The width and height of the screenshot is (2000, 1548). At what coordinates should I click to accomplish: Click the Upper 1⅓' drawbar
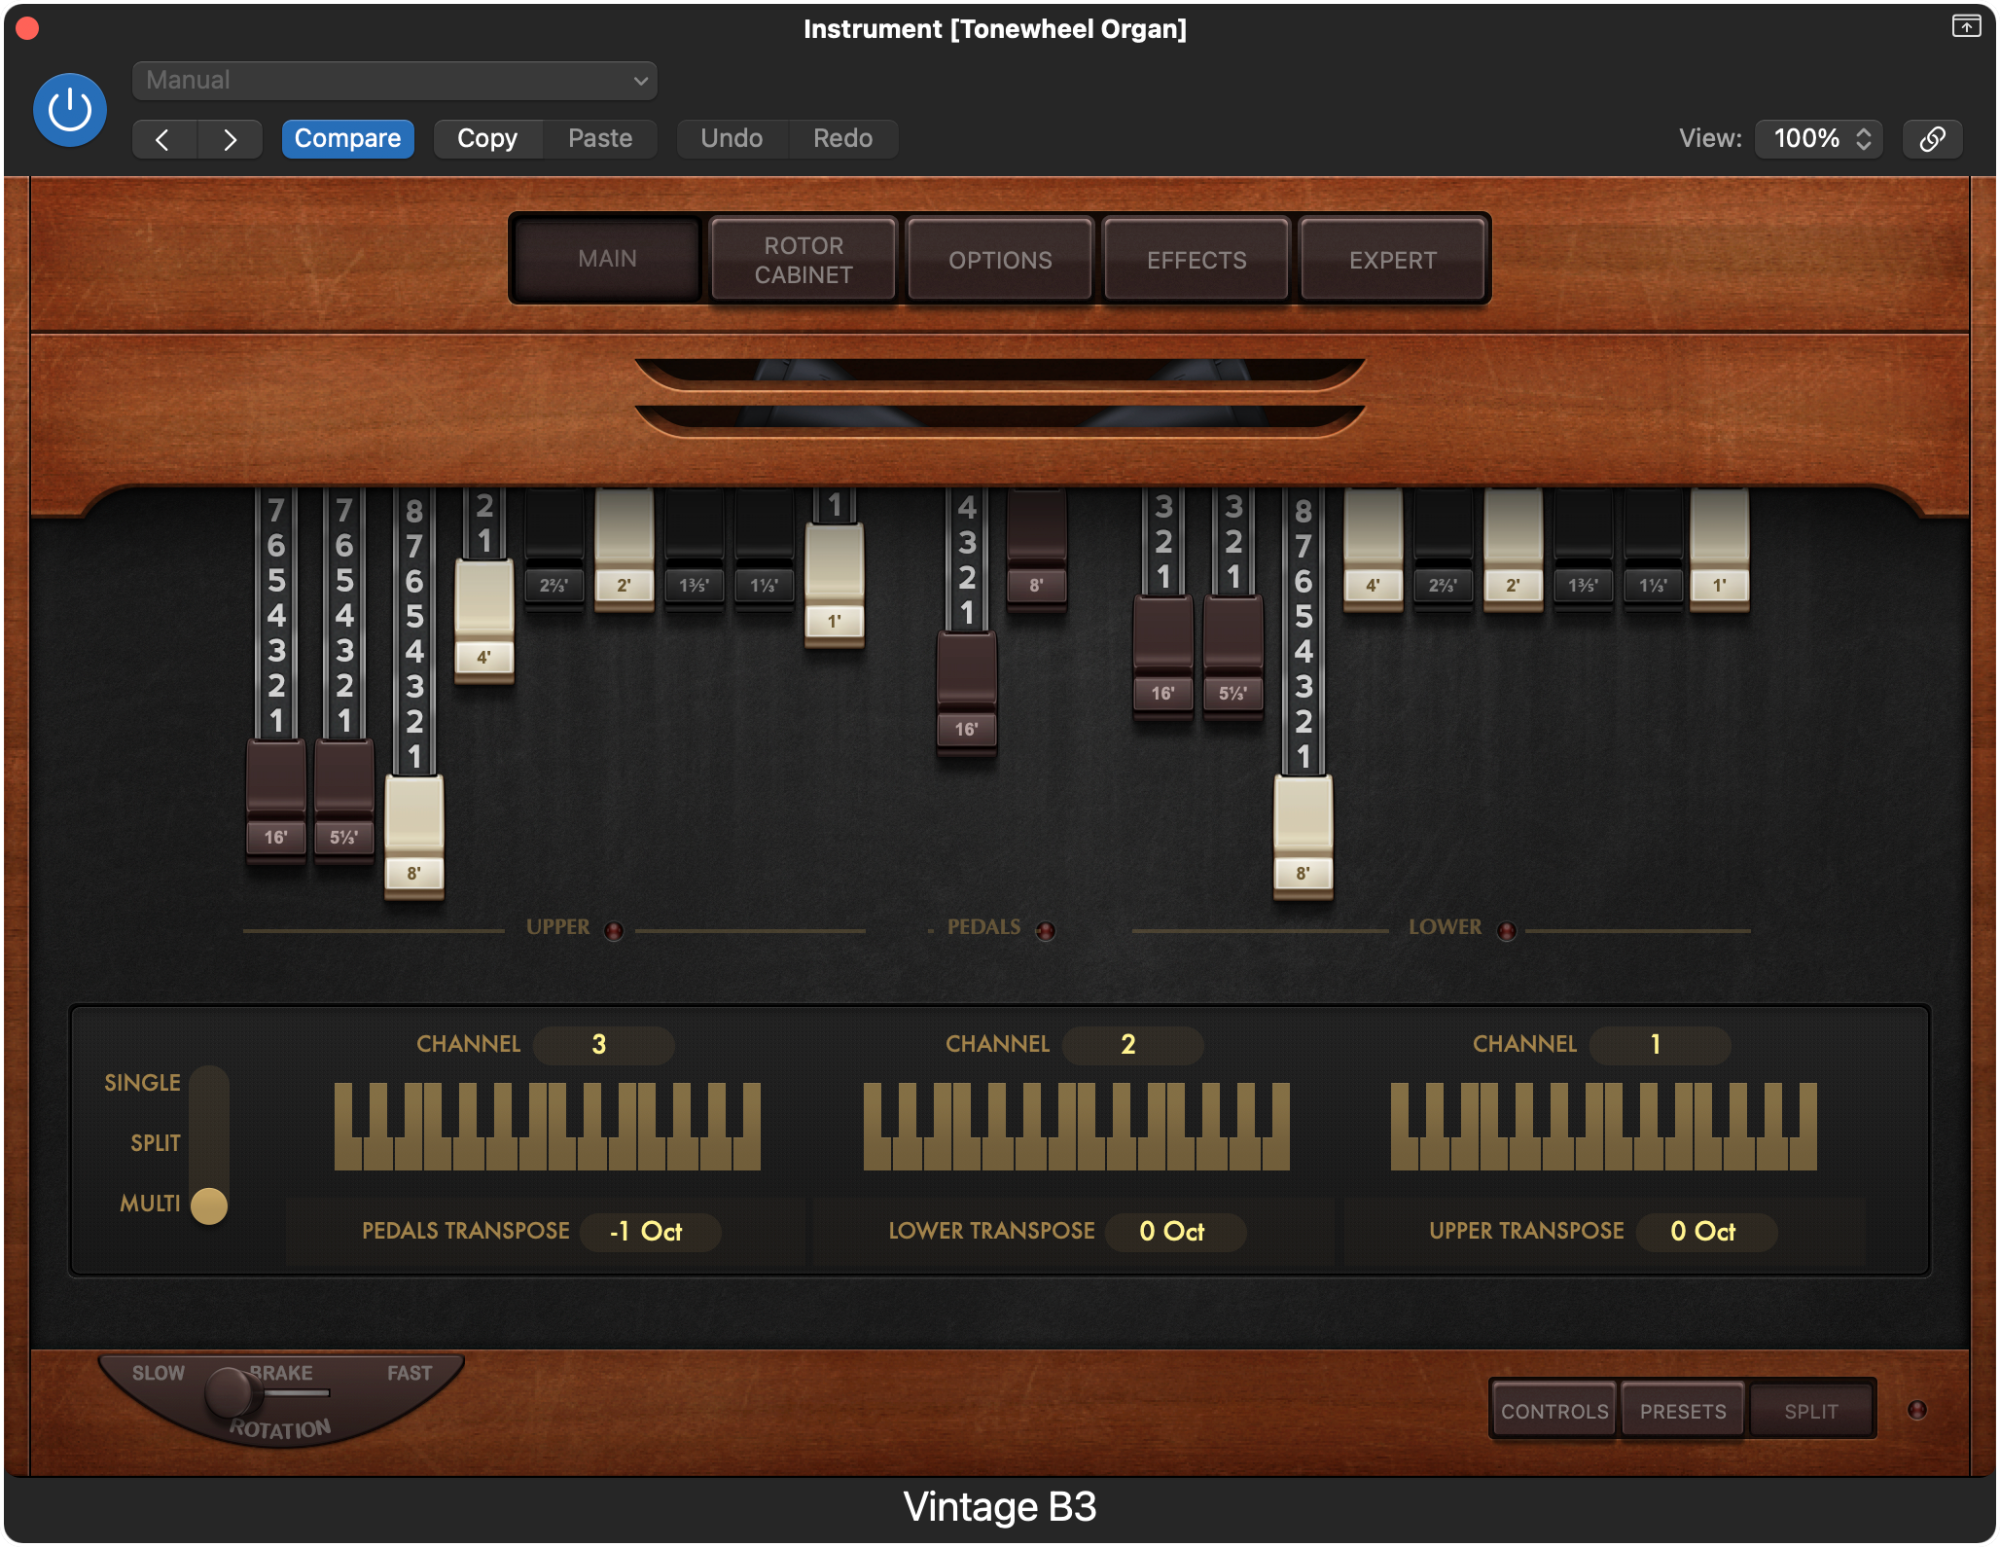pyautogui.click(x=764, y=548)
